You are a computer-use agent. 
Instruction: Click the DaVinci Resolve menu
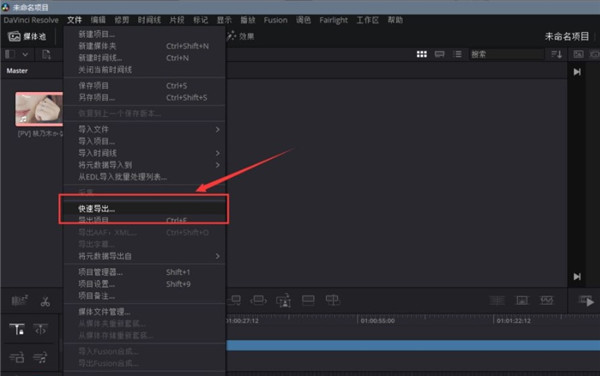31,20
